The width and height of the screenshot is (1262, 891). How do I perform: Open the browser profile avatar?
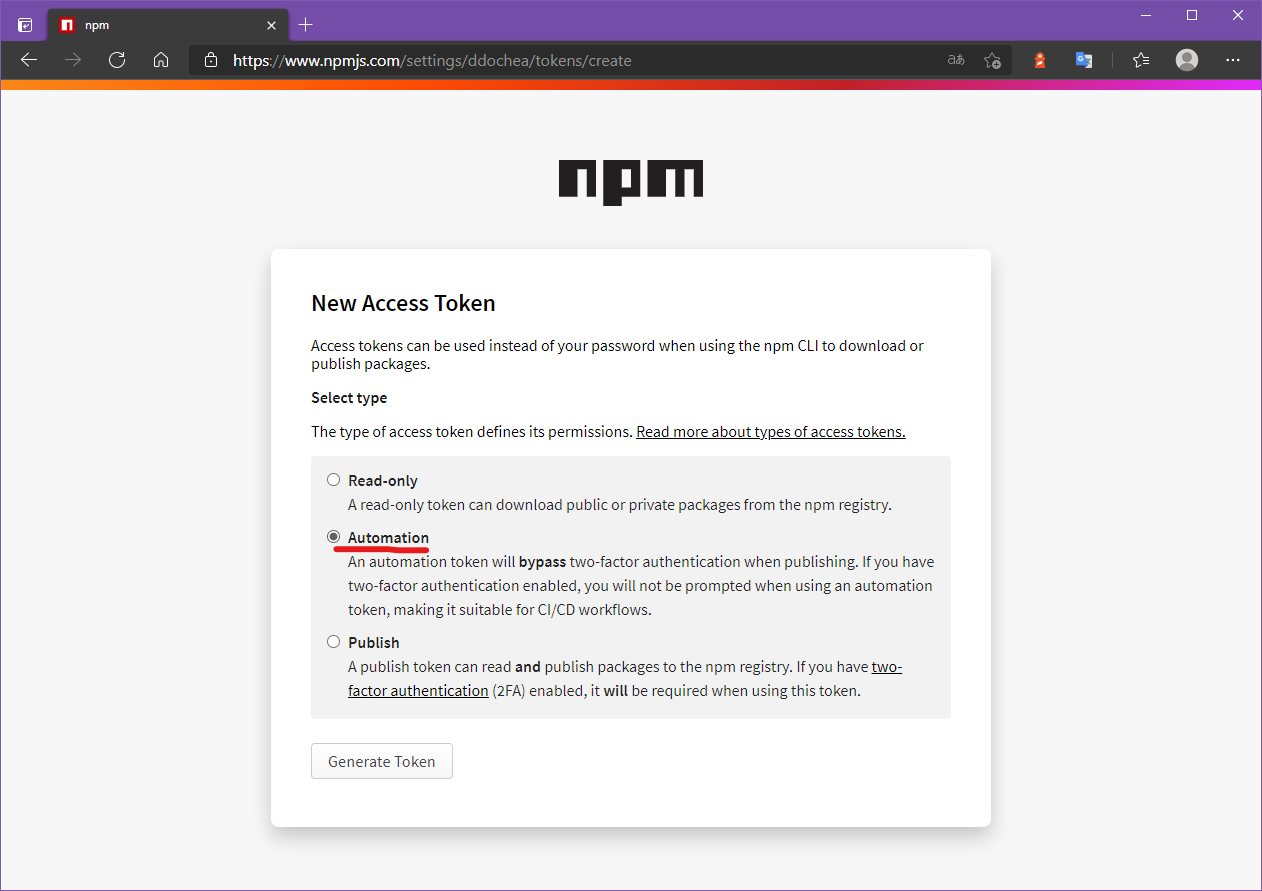1187,60
